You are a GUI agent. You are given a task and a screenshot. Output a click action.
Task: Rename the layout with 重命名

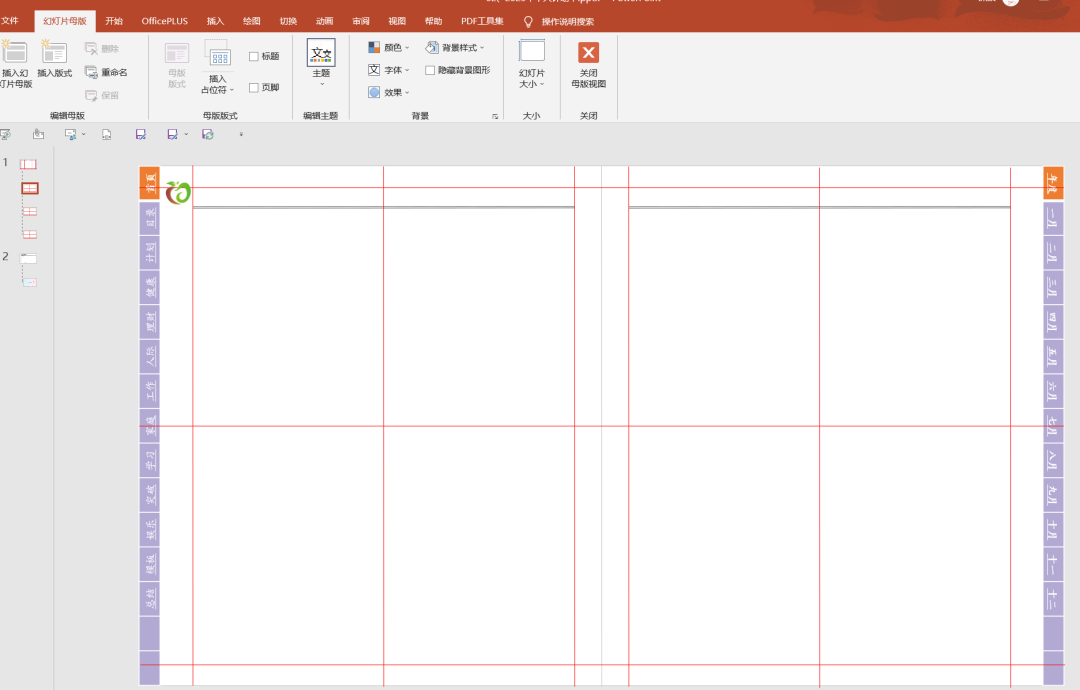106,72
